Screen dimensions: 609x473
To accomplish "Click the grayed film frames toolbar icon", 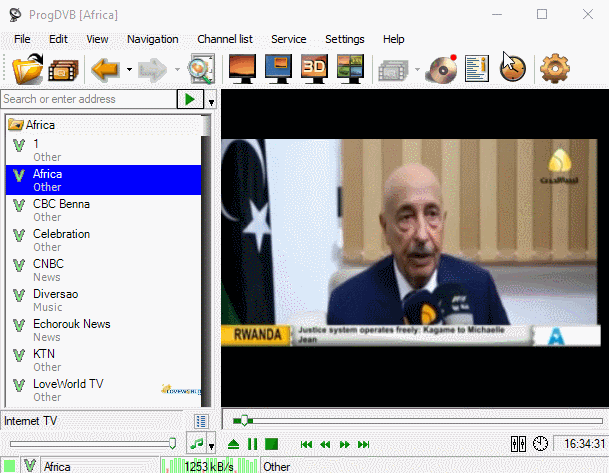I will [393, 70].
